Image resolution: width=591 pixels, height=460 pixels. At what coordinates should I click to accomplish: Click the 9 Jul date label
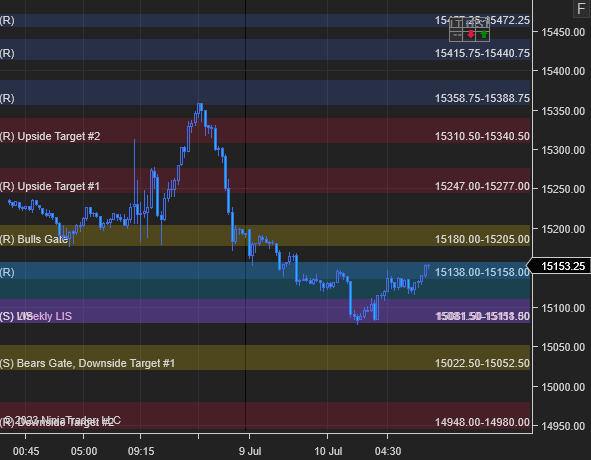(250, 451)
